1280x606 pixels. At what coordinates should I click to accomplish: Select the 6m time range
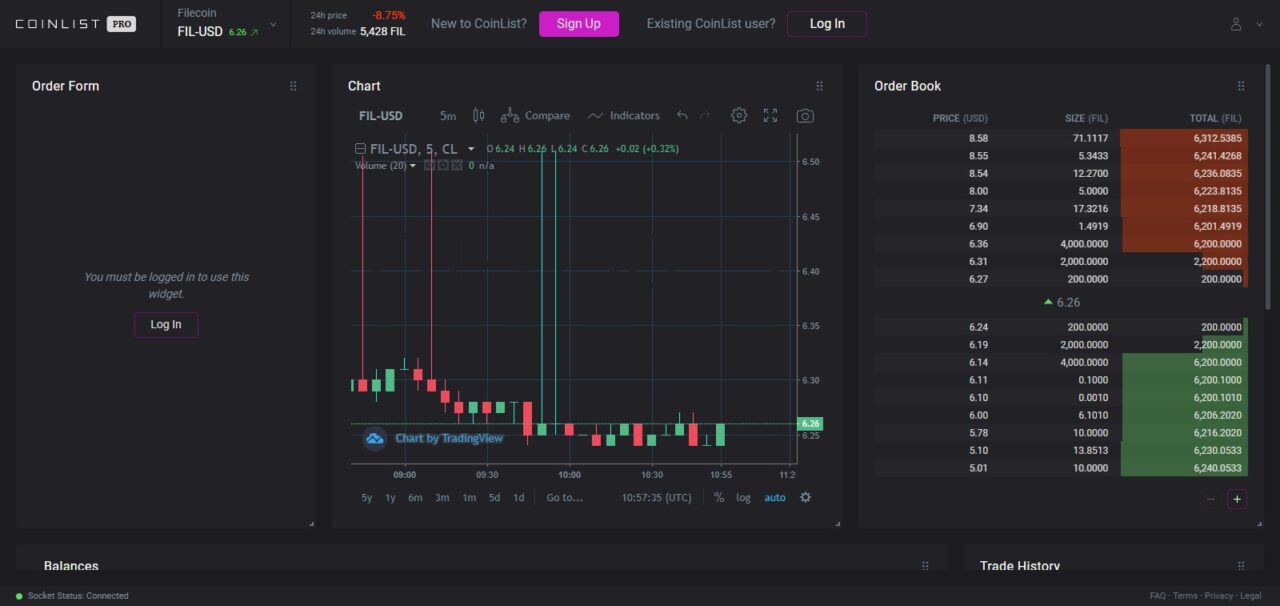point(415,497)
